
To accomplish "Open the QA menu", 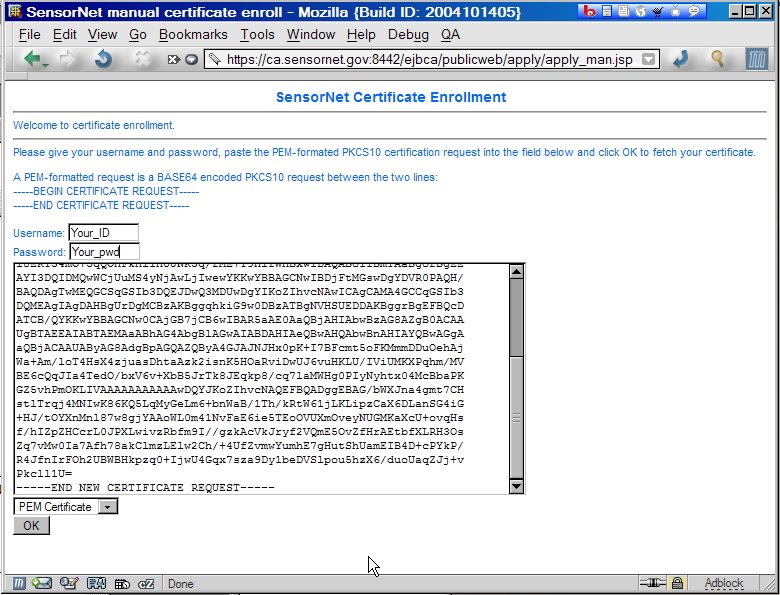I will pos(450,34).
